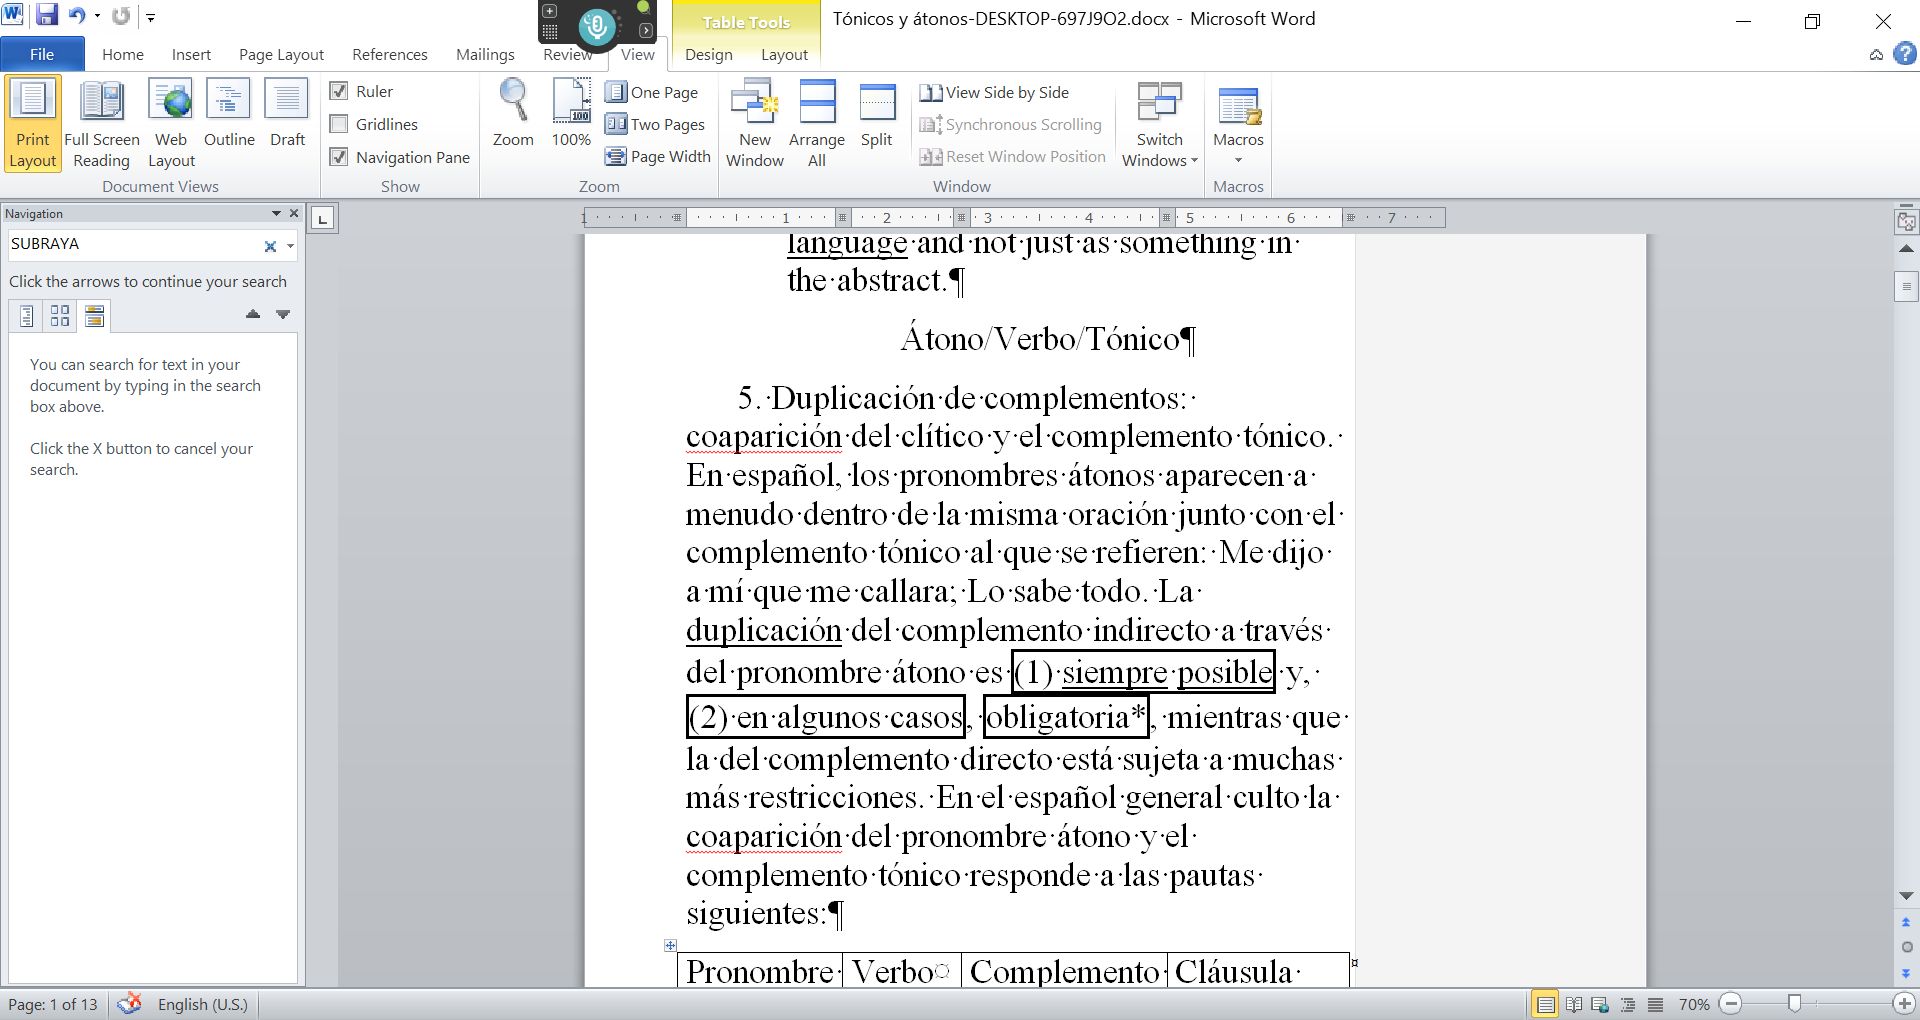Choose the Two Pages zoom option
This screenshot has height=1020, width=1920.
pos(655,124)
